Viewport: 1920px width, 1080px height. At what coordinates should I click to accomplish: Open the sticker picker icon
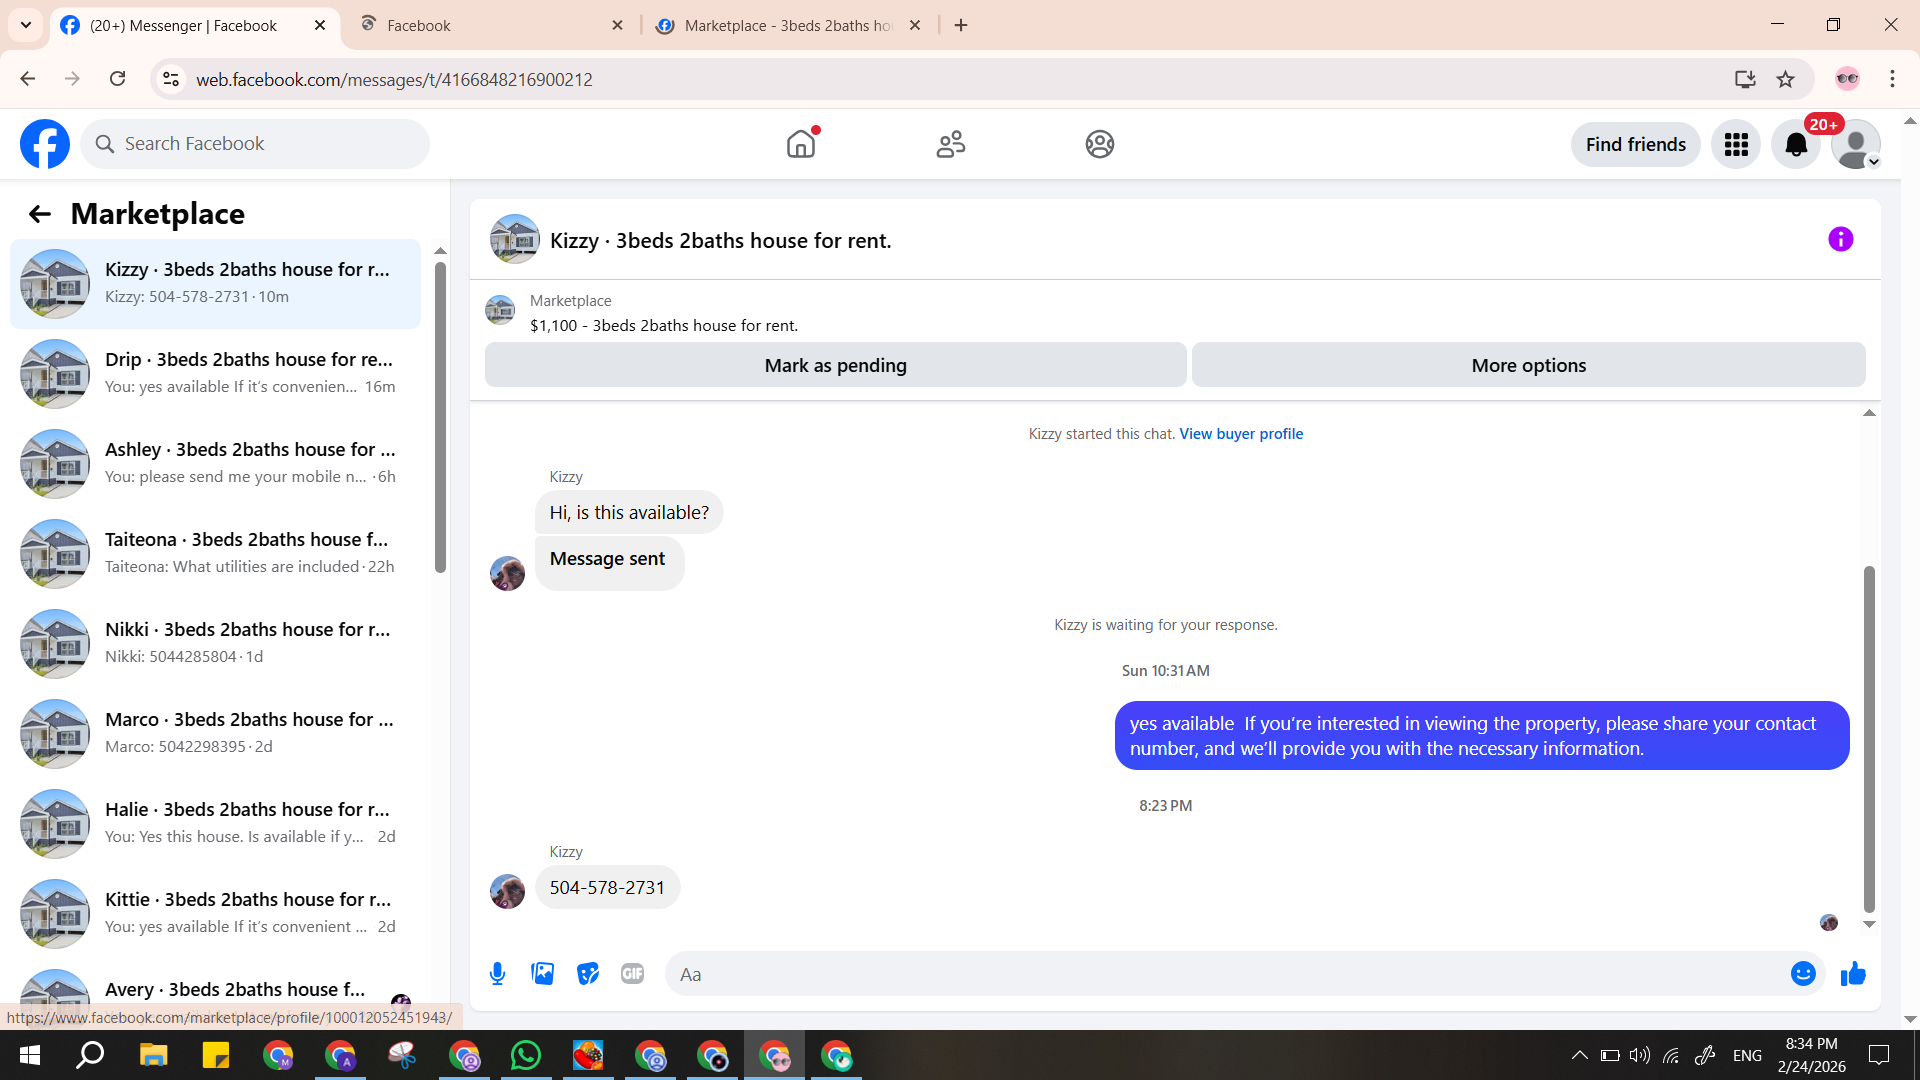point(588,974)
